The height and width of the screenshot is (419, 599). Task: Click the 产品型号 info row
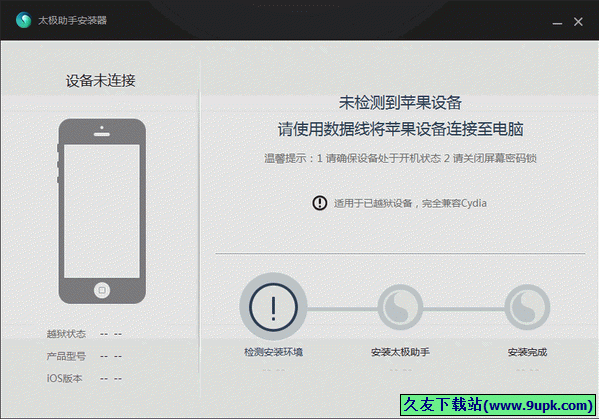pyautogui.click(x=84, y=356)
